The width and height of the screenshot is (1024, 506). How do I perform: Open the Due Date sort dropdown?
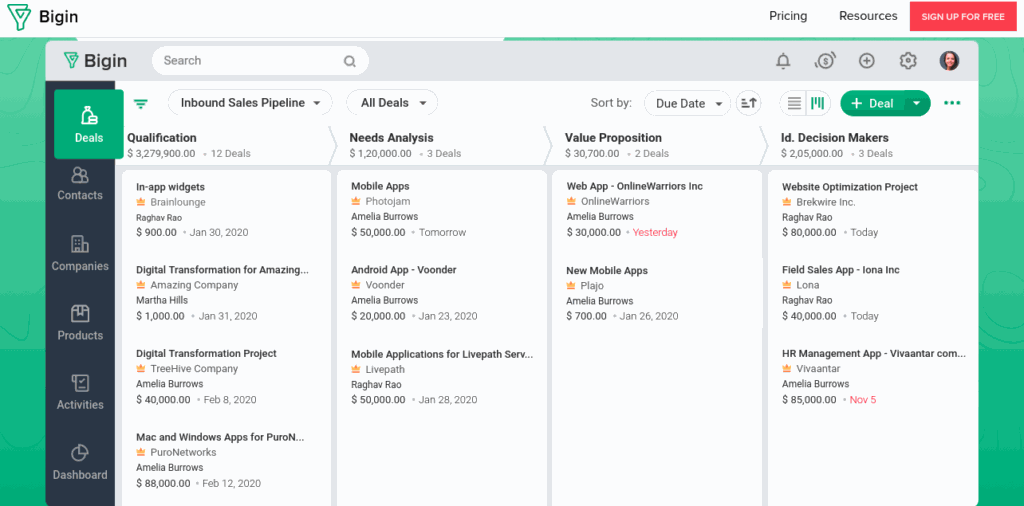(x=688, y=103)
